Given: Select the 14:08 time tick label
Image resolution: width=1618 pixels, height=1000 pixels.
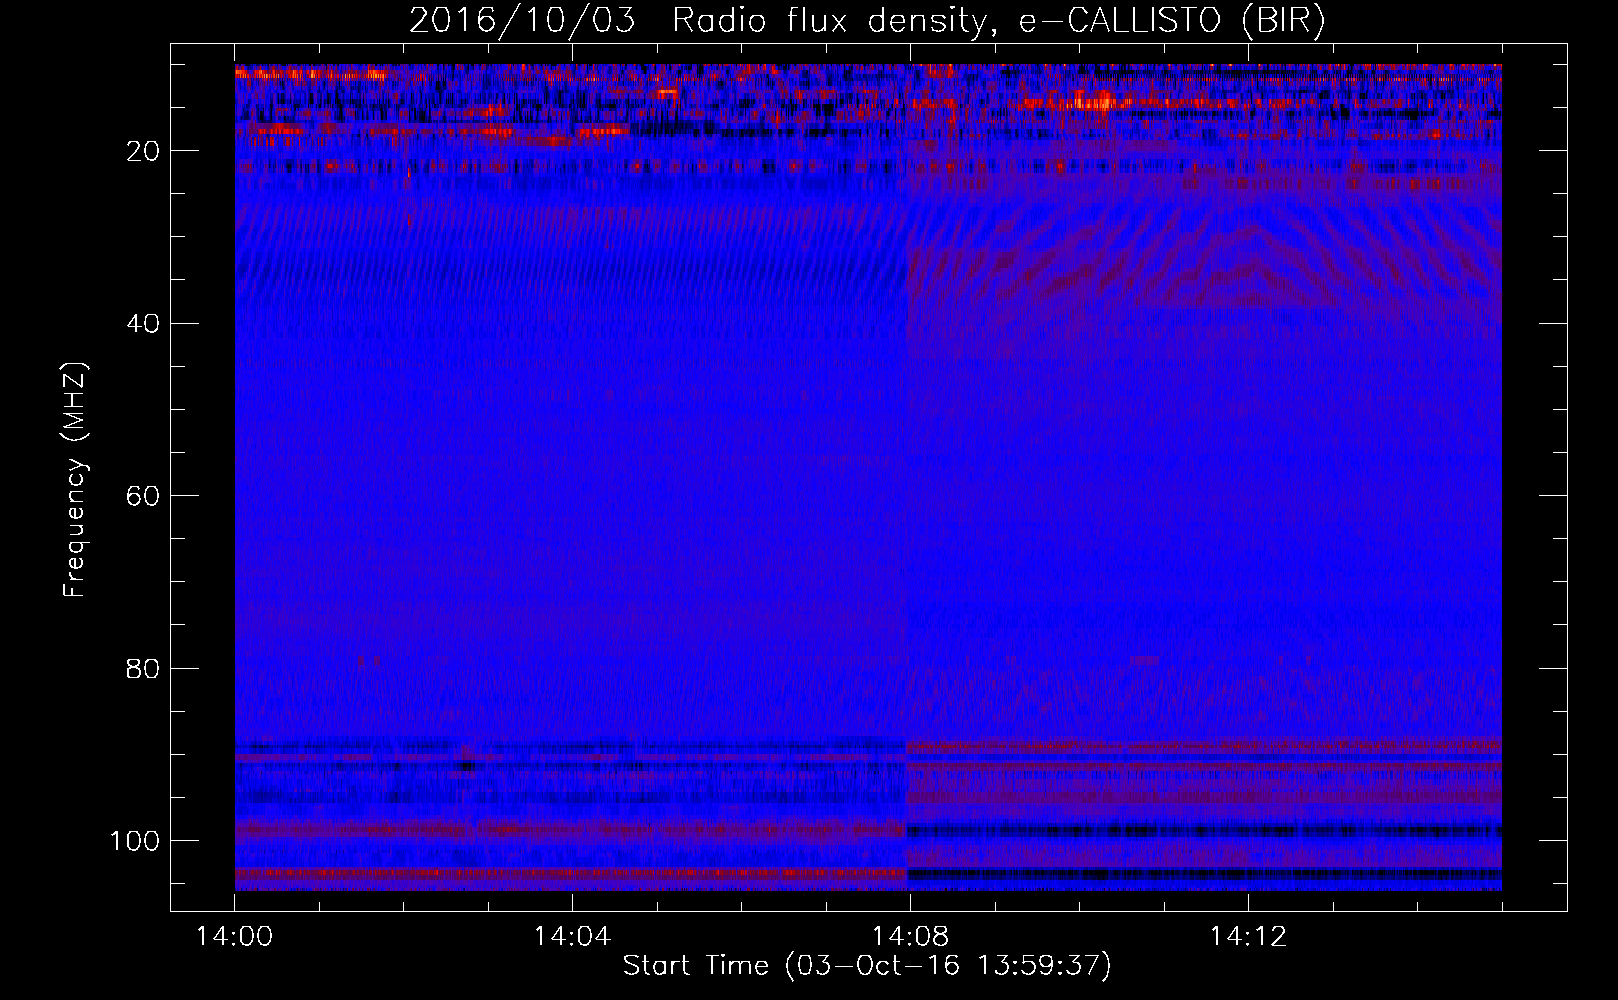Looking at the screenshot, I should click(x=910, y=937).
